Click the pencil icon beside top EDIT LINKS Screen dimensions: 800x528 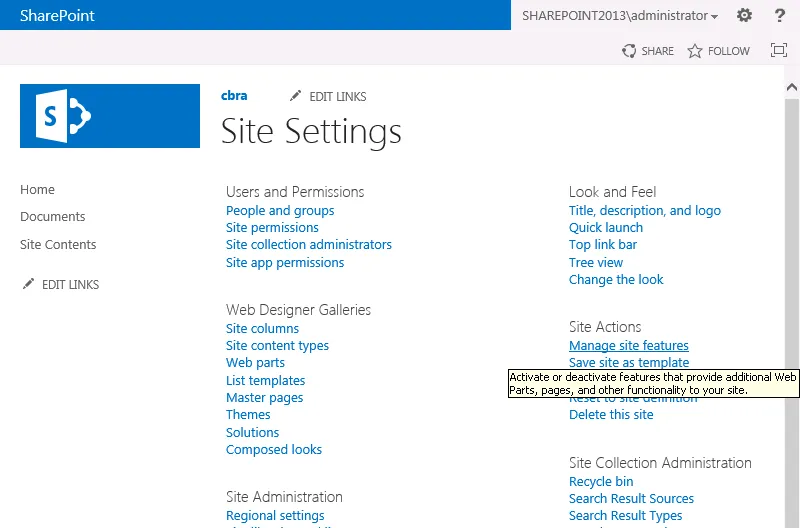point(295,95)
